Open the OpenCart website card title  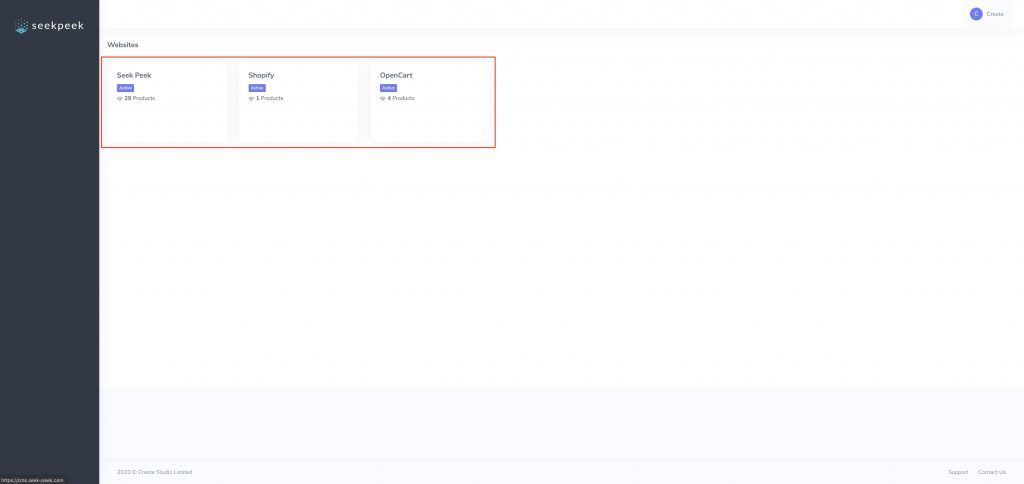(396, 75)
